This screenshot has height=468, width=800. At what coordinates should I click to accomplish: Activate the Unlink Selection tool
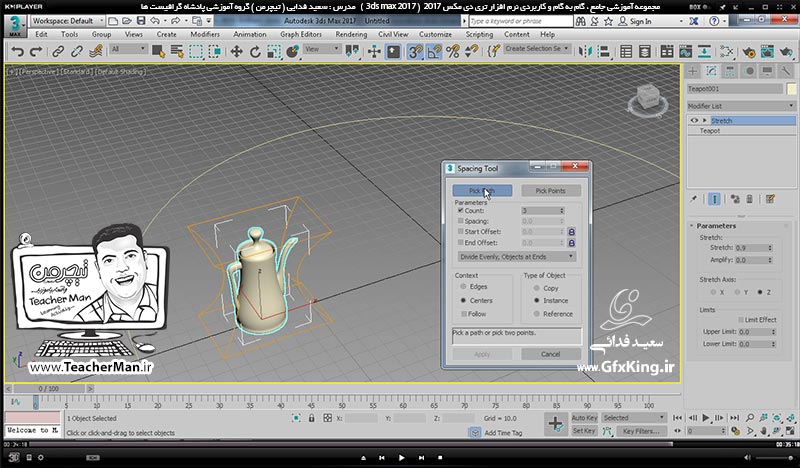point(77,52)
